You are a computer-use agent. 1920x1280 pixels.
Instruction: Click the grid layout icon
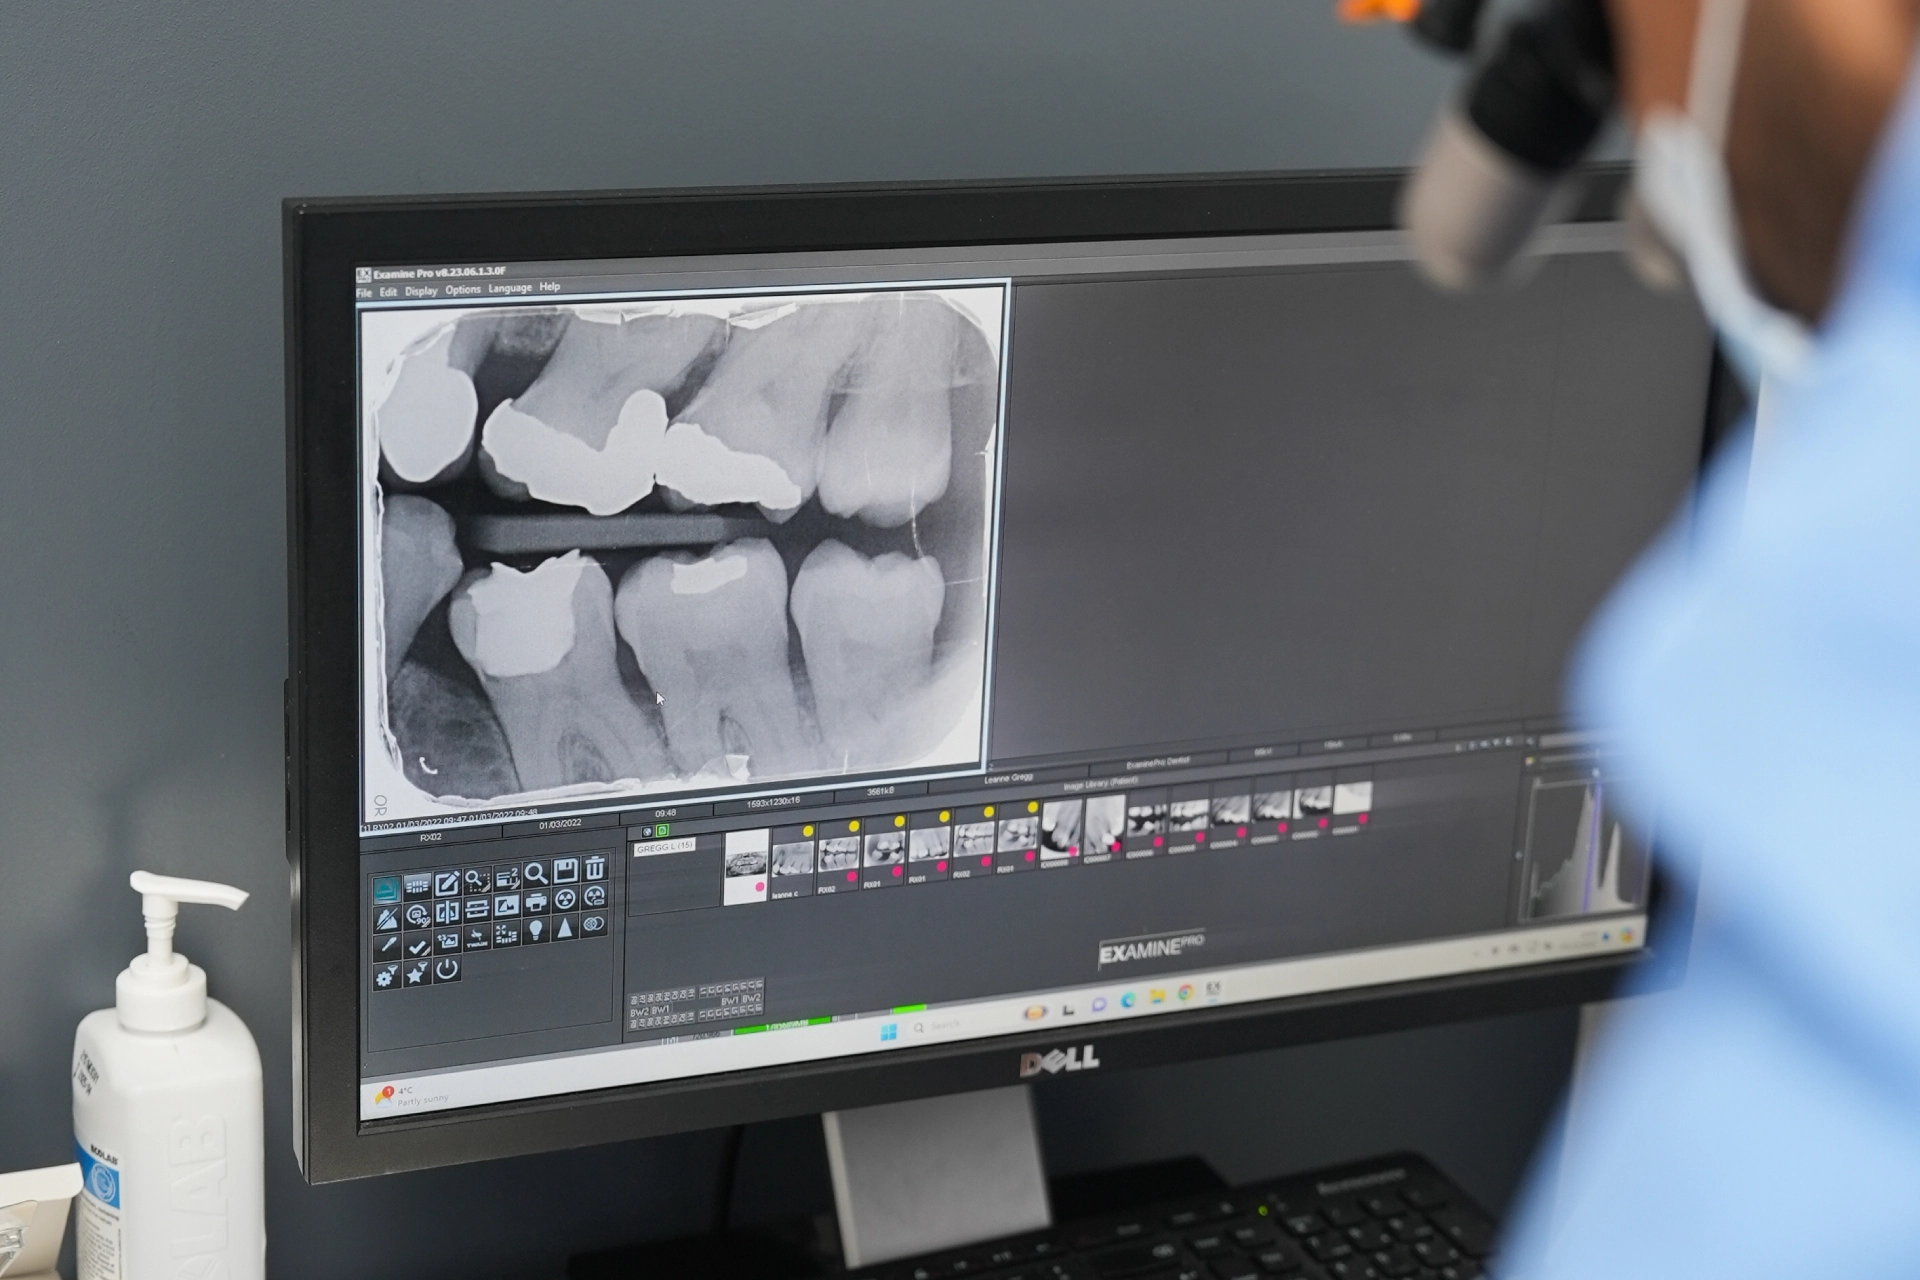click(x=418, y=886)
